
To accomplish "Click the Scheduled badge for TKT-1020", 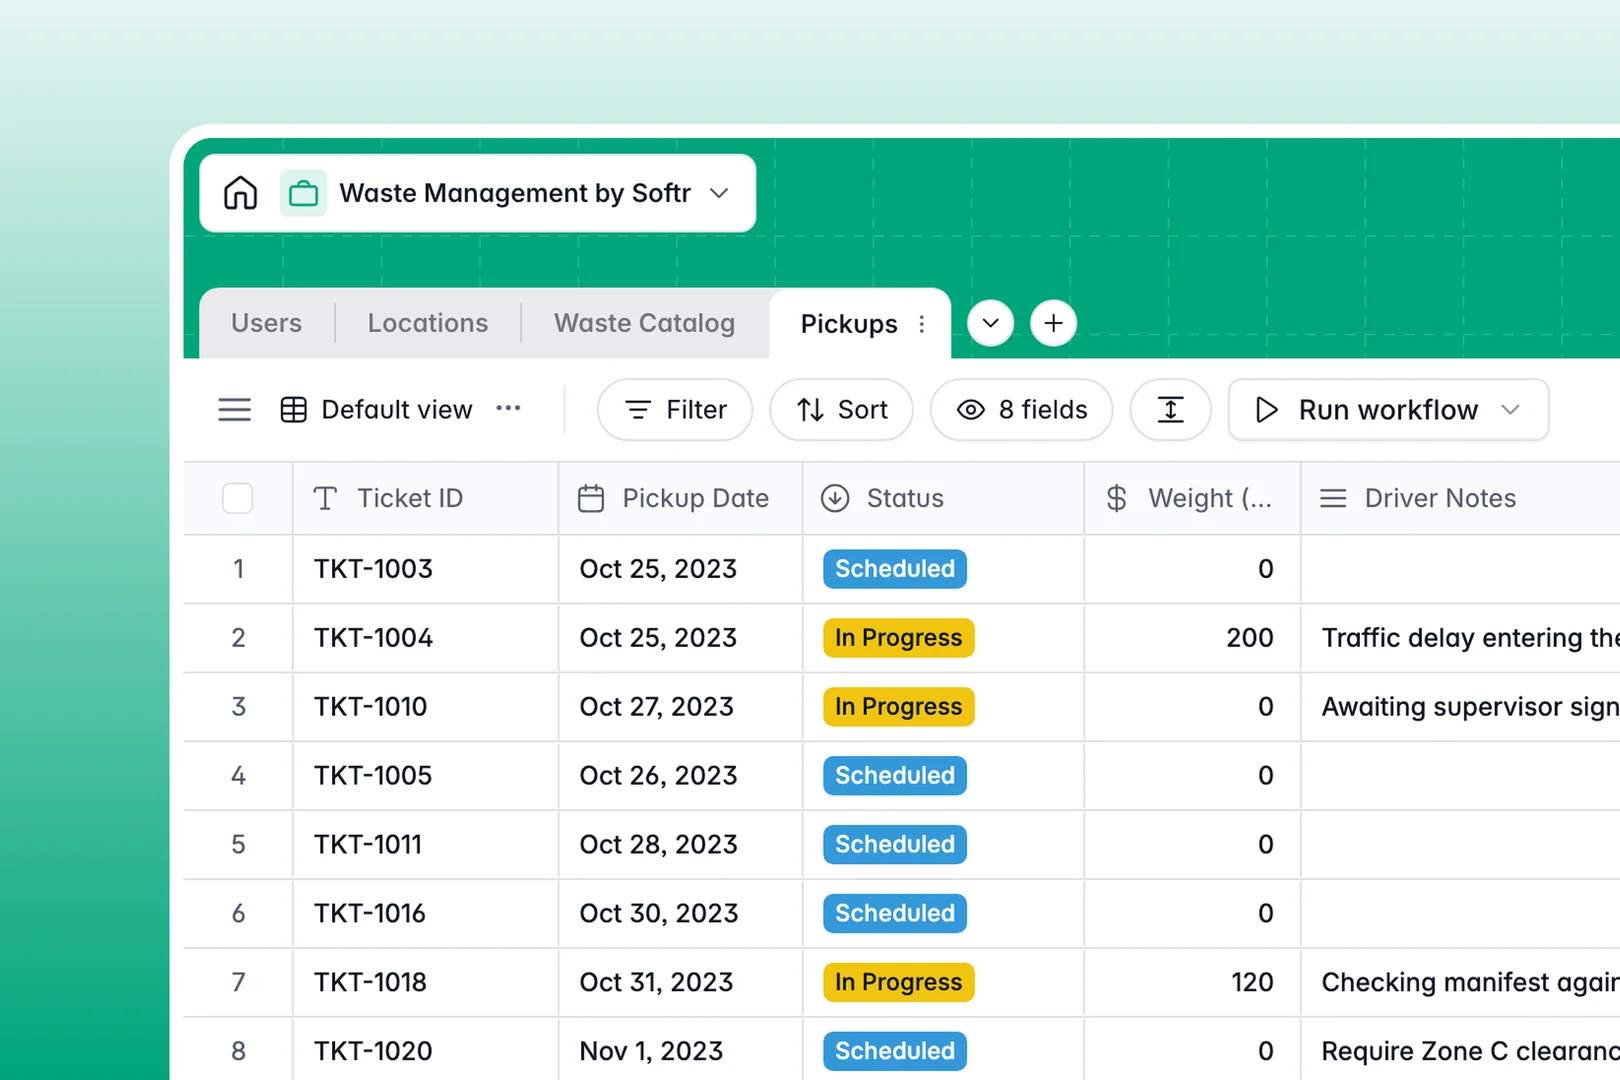I will pyautogui.click(x=895, y=1052).
